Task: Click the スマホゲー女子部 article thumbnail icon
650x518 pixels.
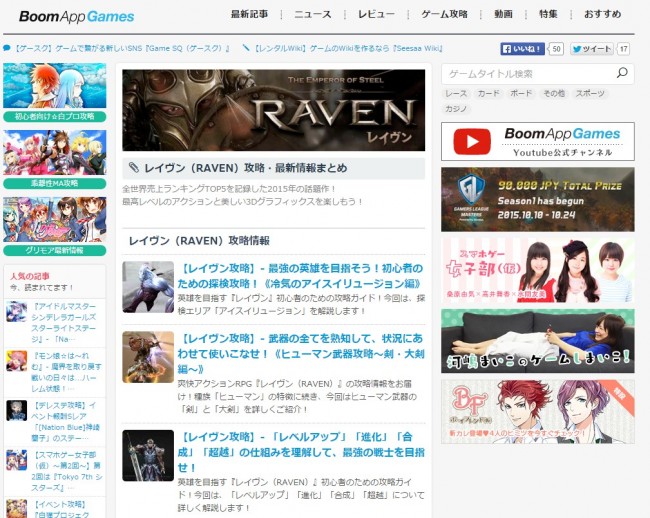Action: point(17,460)
